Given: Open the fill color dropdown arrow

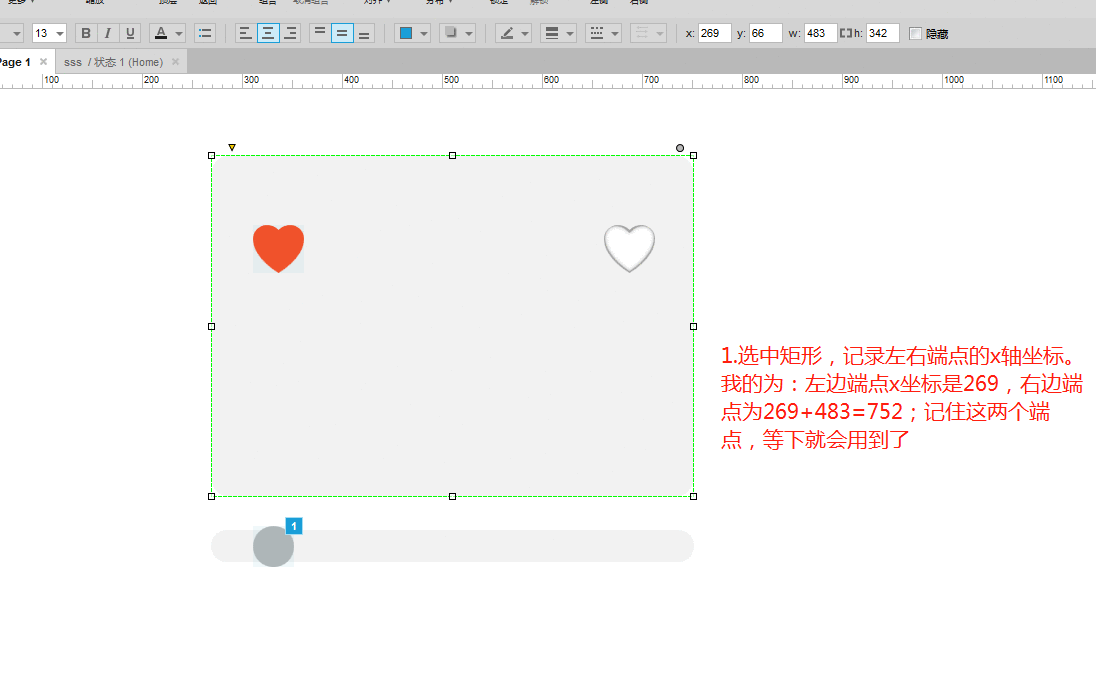Looking at the screenshot, I should pos(424,34).
